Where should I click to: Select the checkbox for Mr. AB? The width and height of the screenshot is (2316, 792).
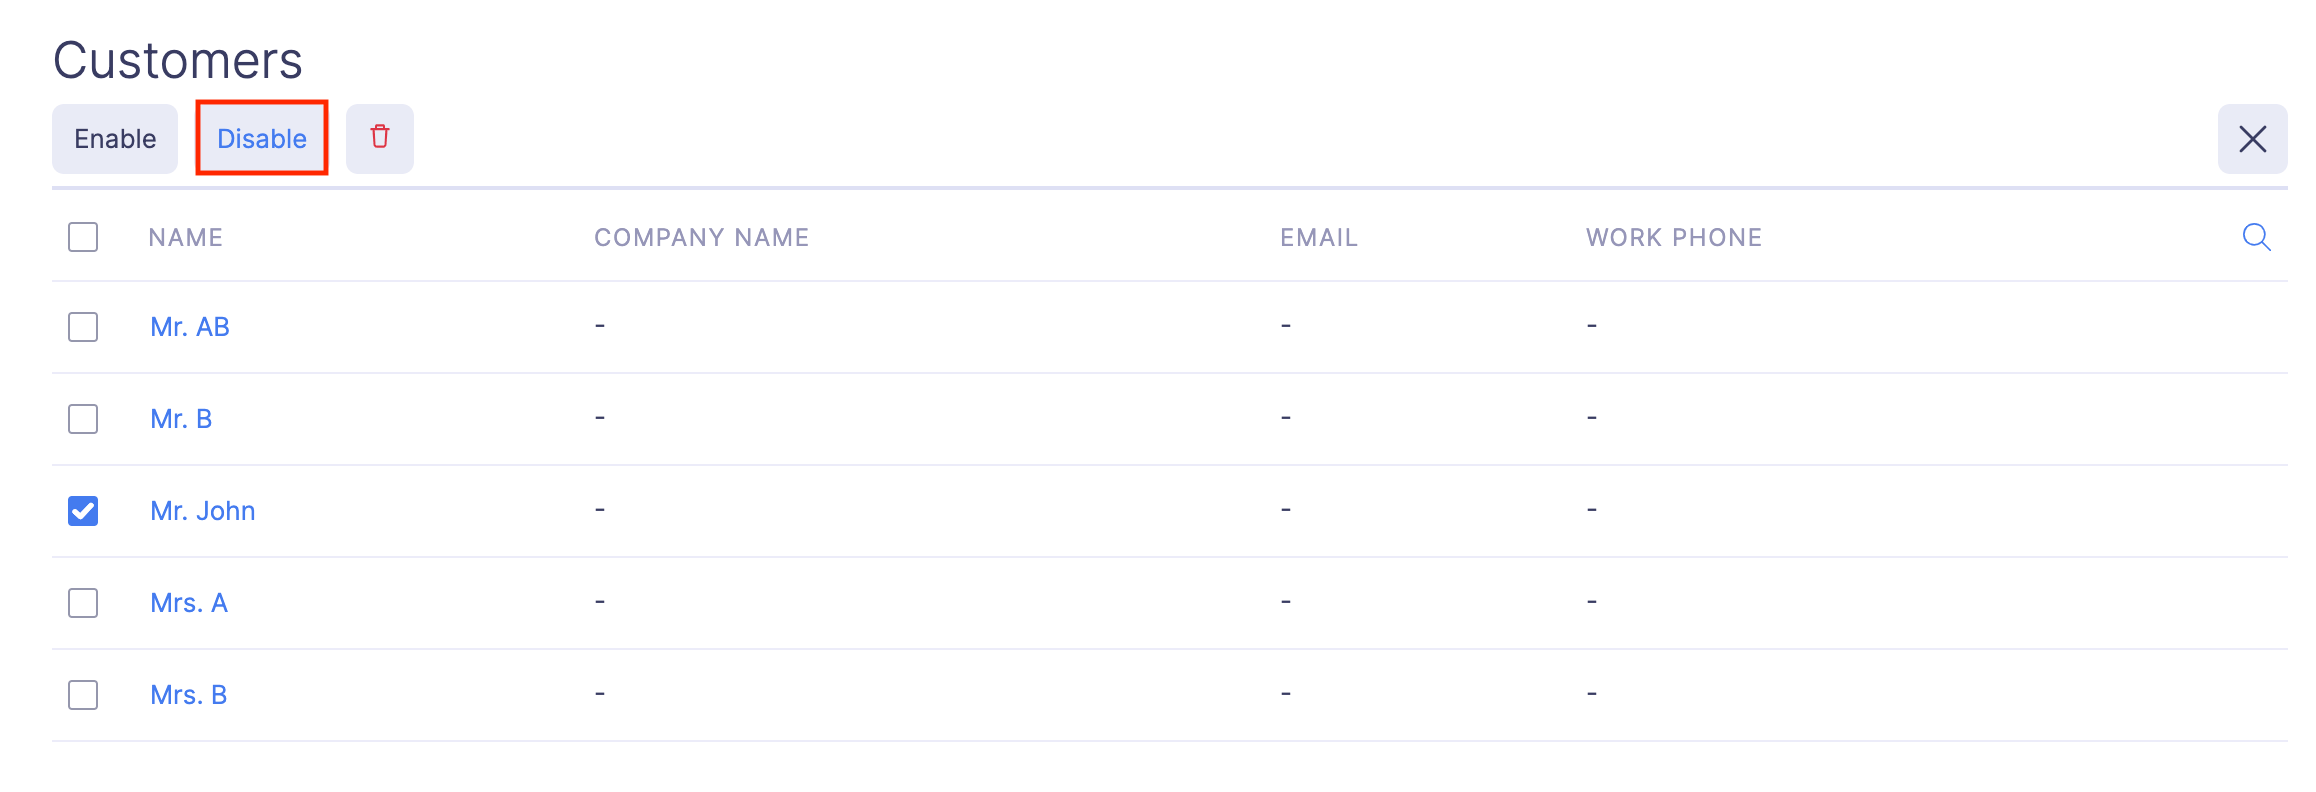pyautogui.click(x=82, y=327)
